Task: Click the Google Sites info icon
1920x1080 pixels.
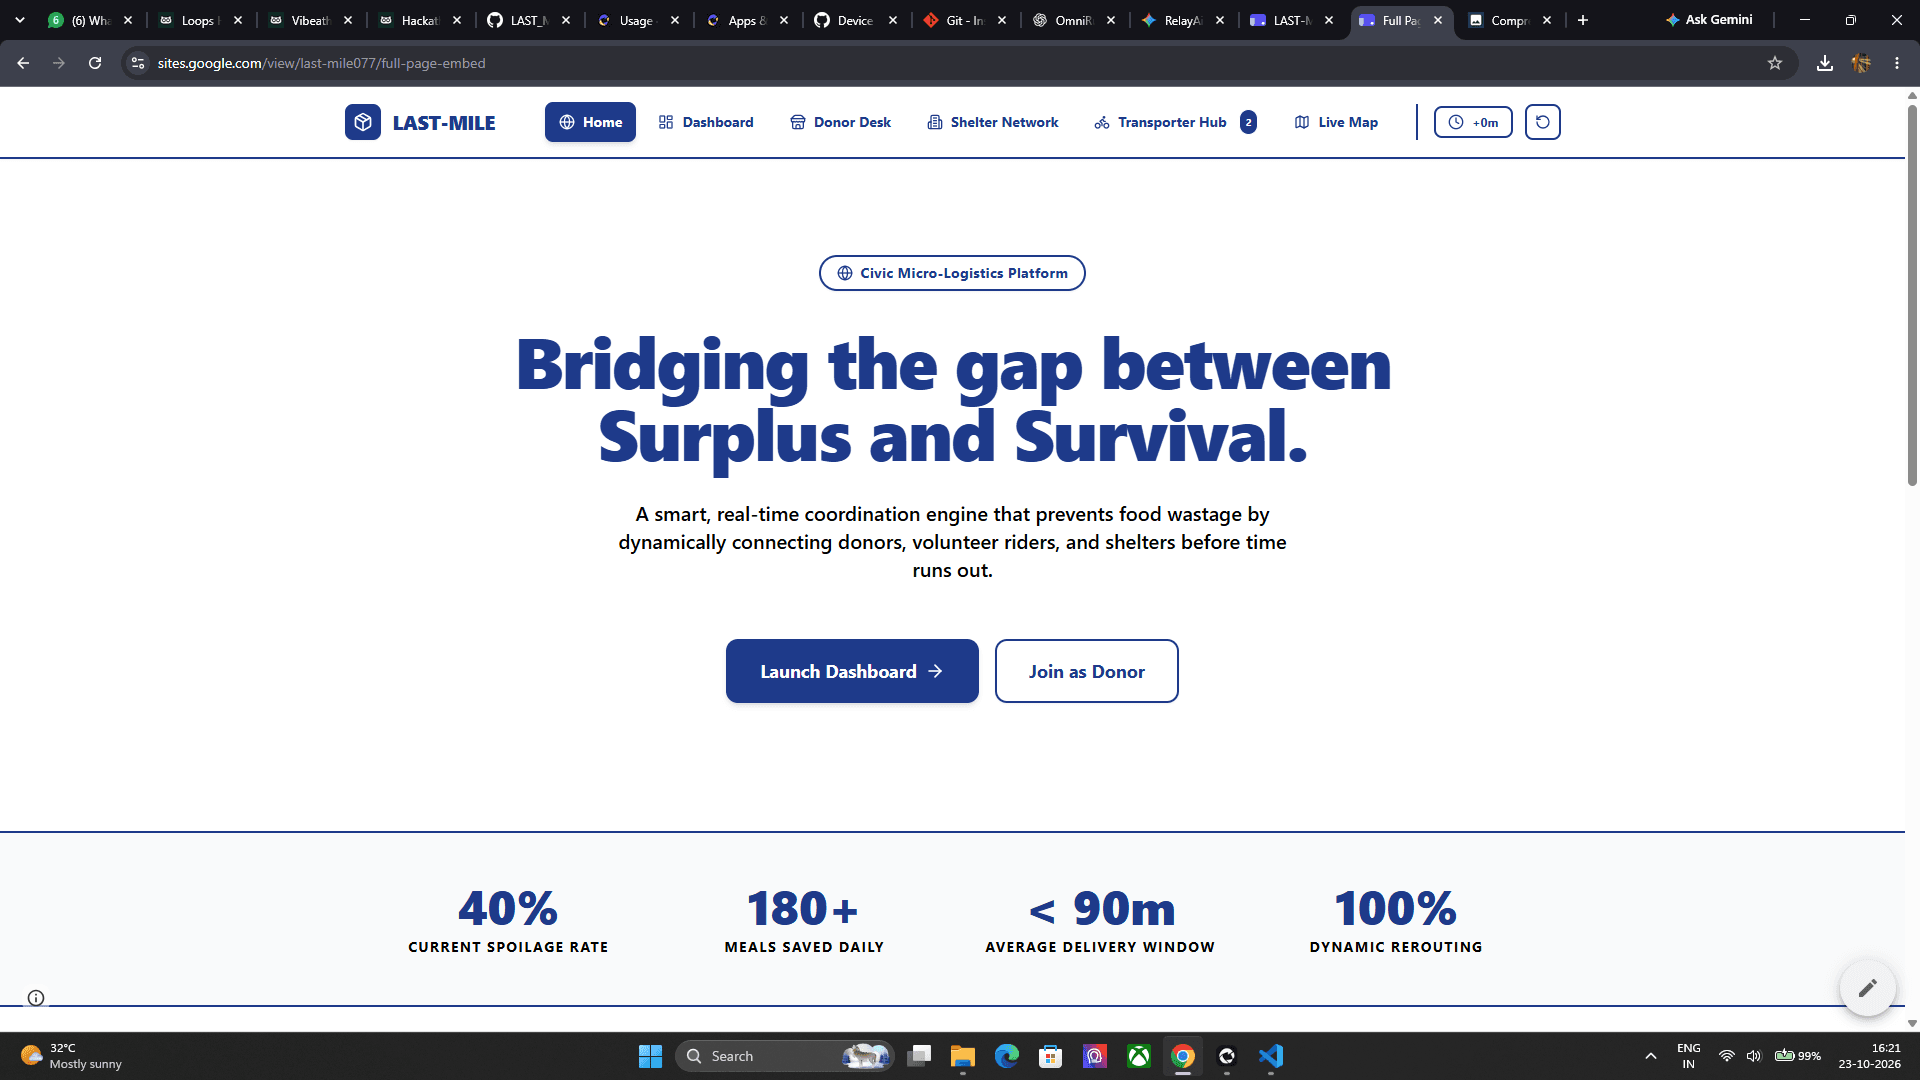Action: (36, 998)
